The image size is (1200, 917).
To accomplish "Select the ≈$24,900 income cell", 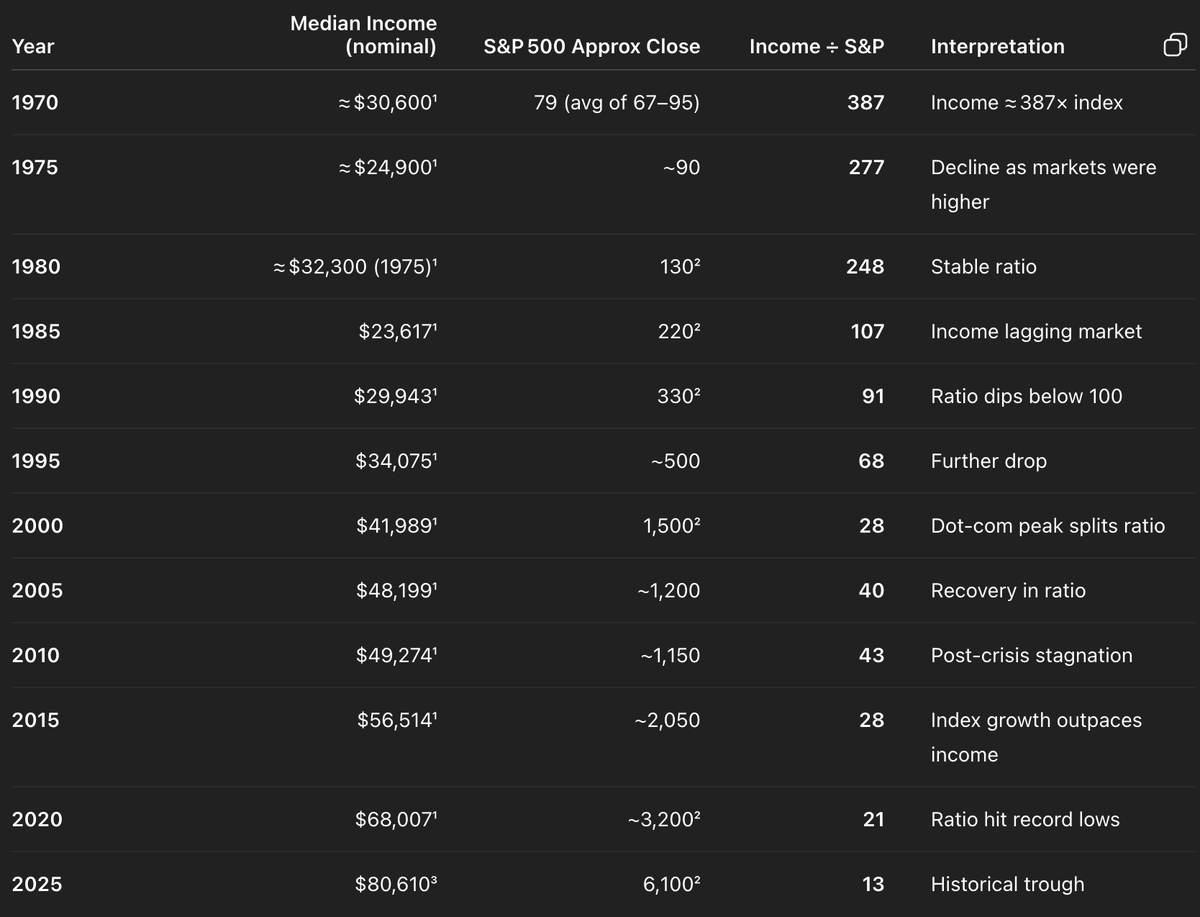I will pos(388,167).
